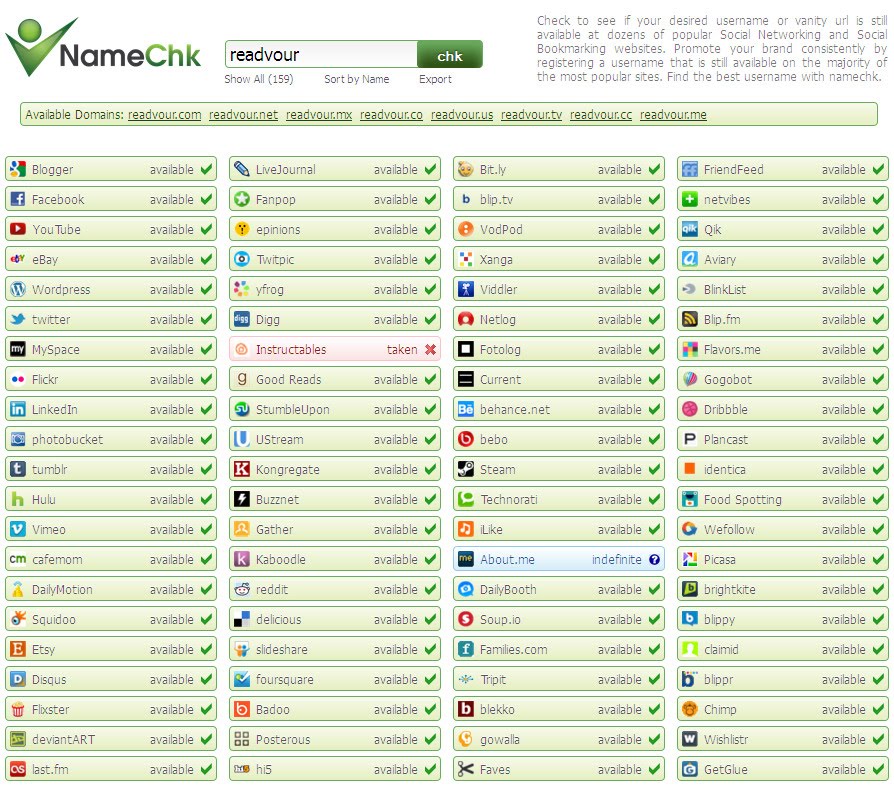Image resolution: width=894 pixels, height=786 pixels.
Task: Select the MySpace row name
Action: (x=56, y=349)
